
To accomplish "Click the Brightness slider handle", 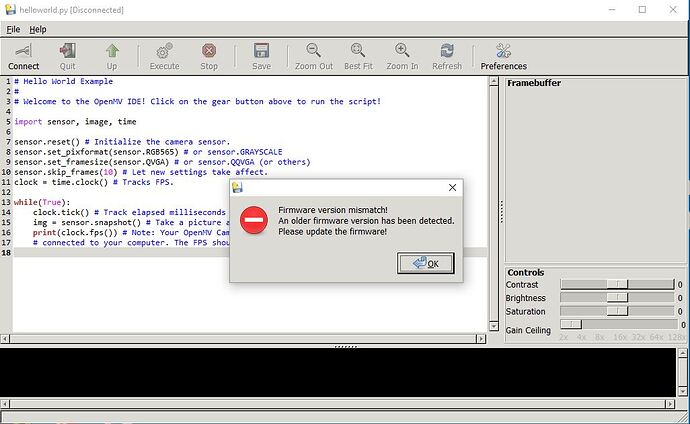I will click(x=617, y=298).
